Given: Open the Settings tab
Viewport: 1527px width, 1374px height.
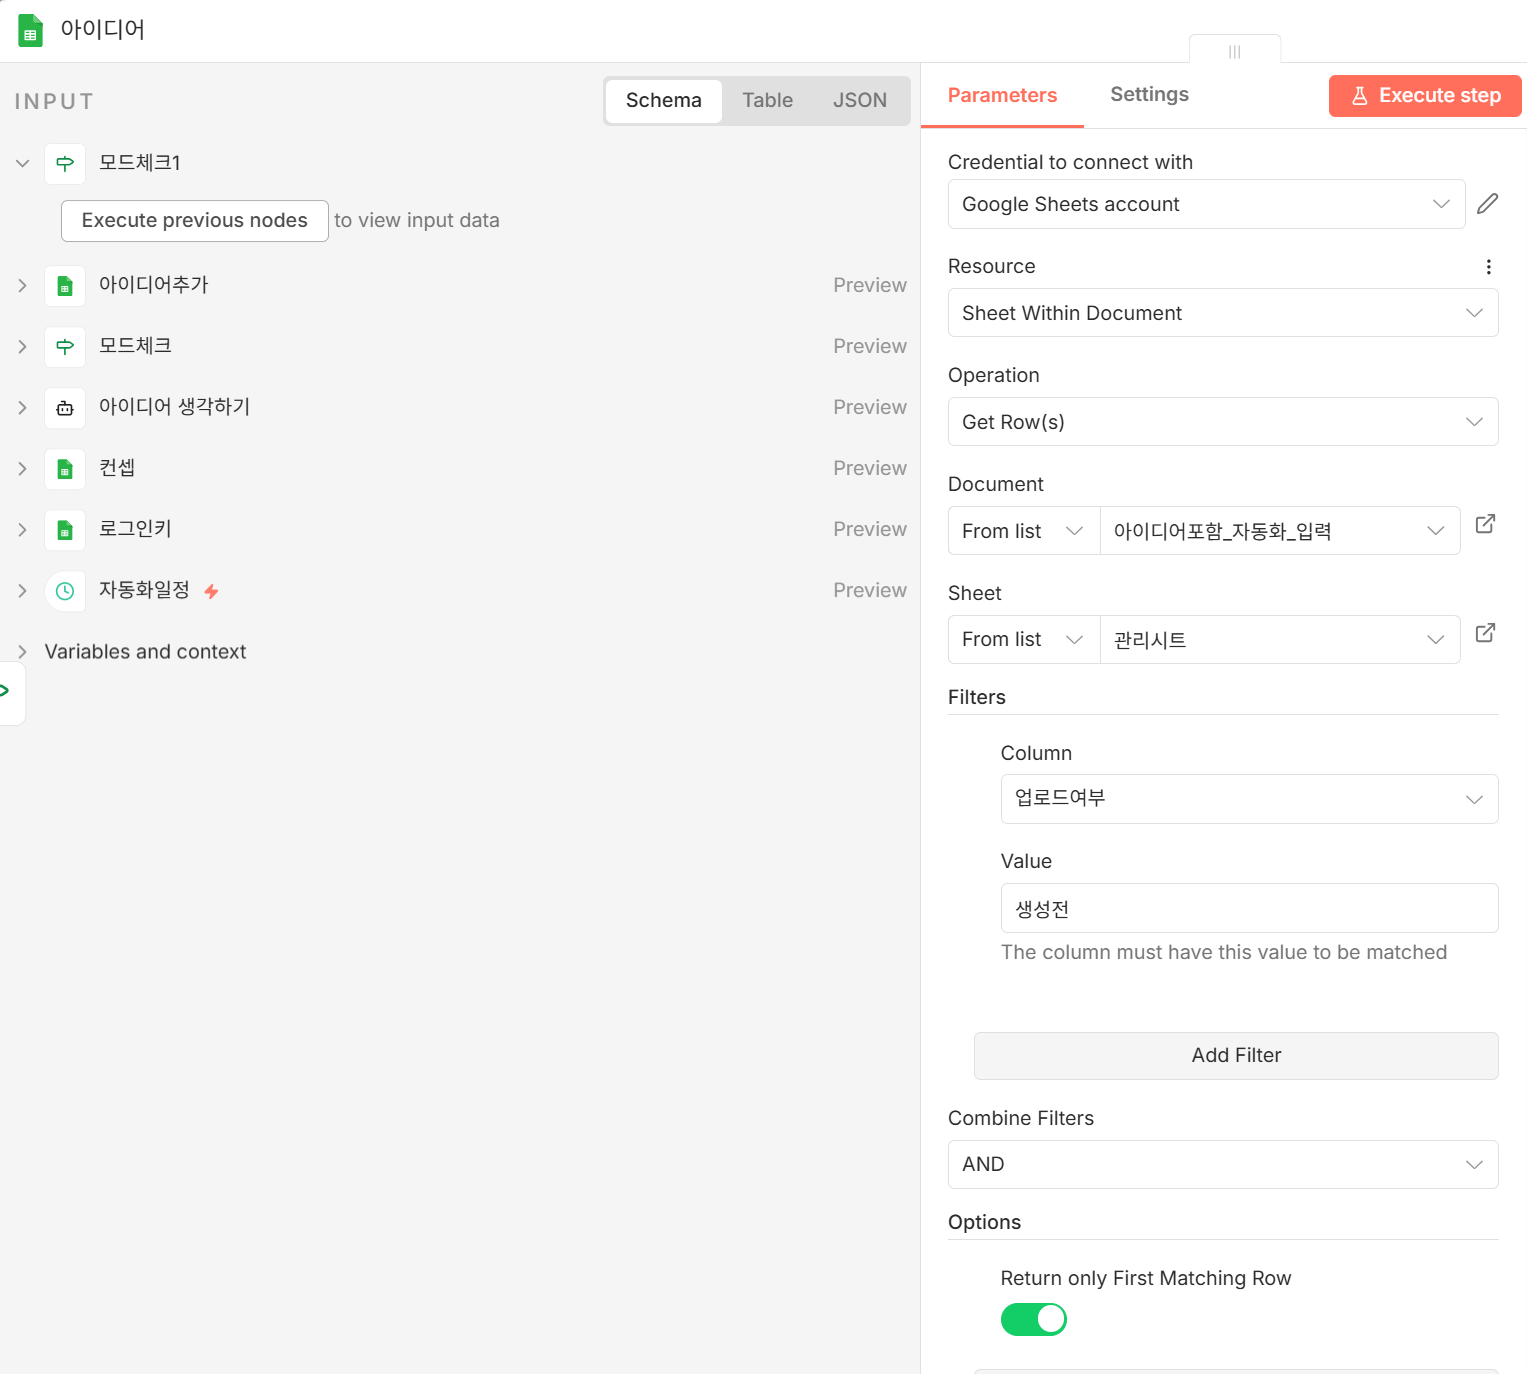Looking at the screenshot, I should coord(1149,95).
